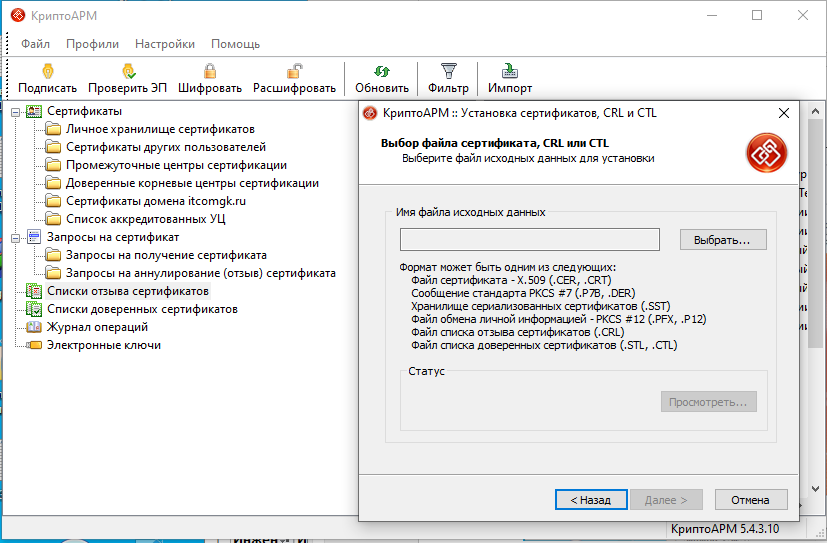This screenshot has height=543, width=827.
Task: Close the certificate installation dialog
Action: [x=784, y=113]
